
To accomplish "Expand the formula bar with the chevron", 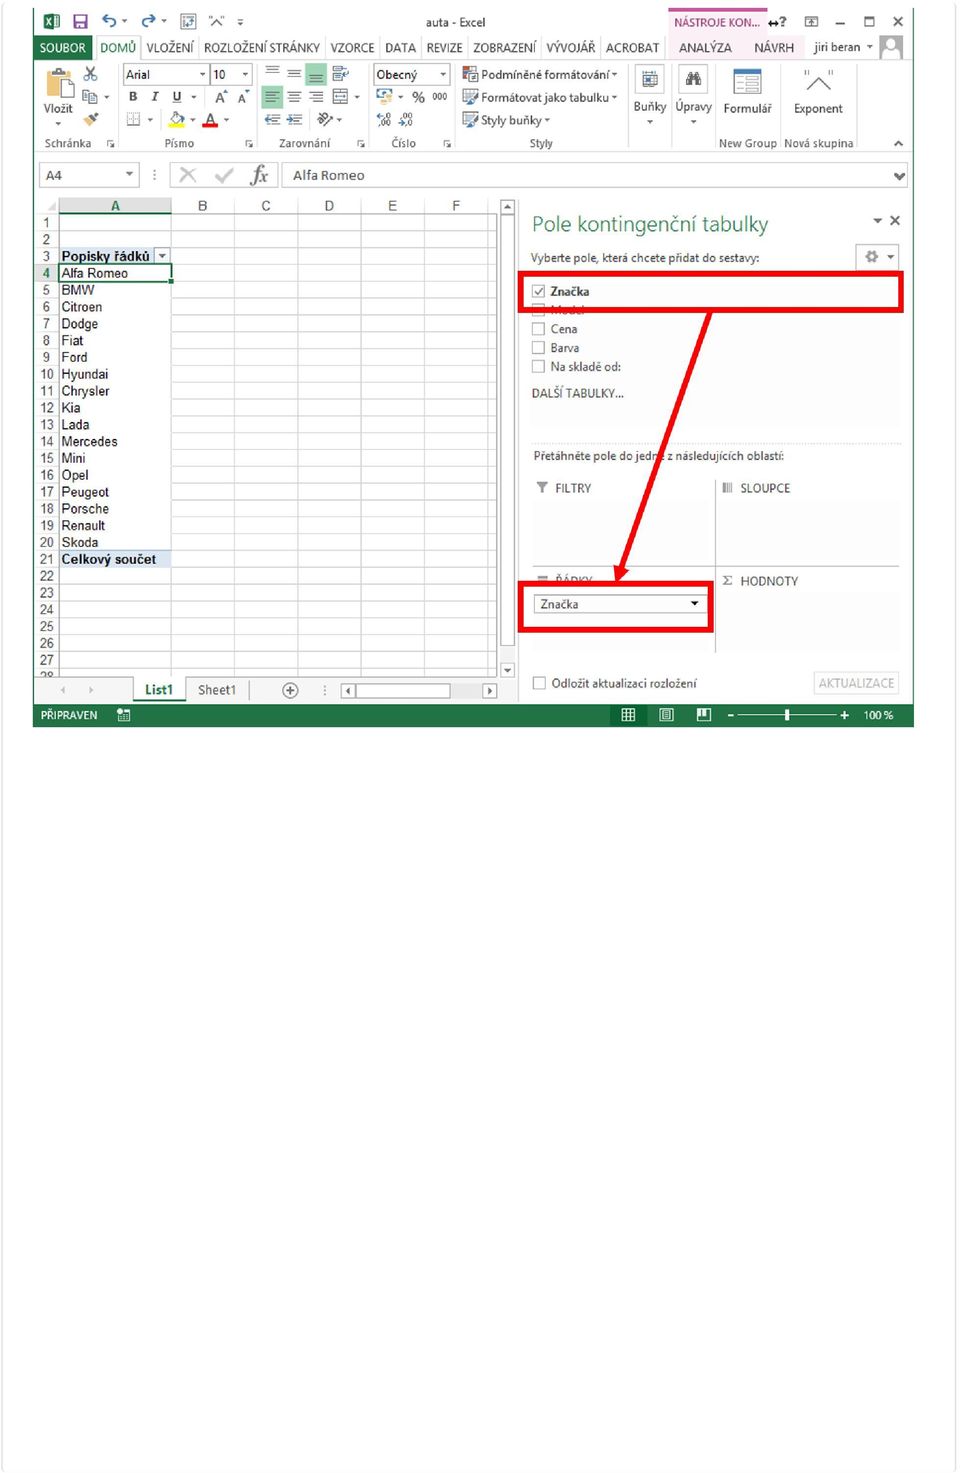I will coord(899,175).
